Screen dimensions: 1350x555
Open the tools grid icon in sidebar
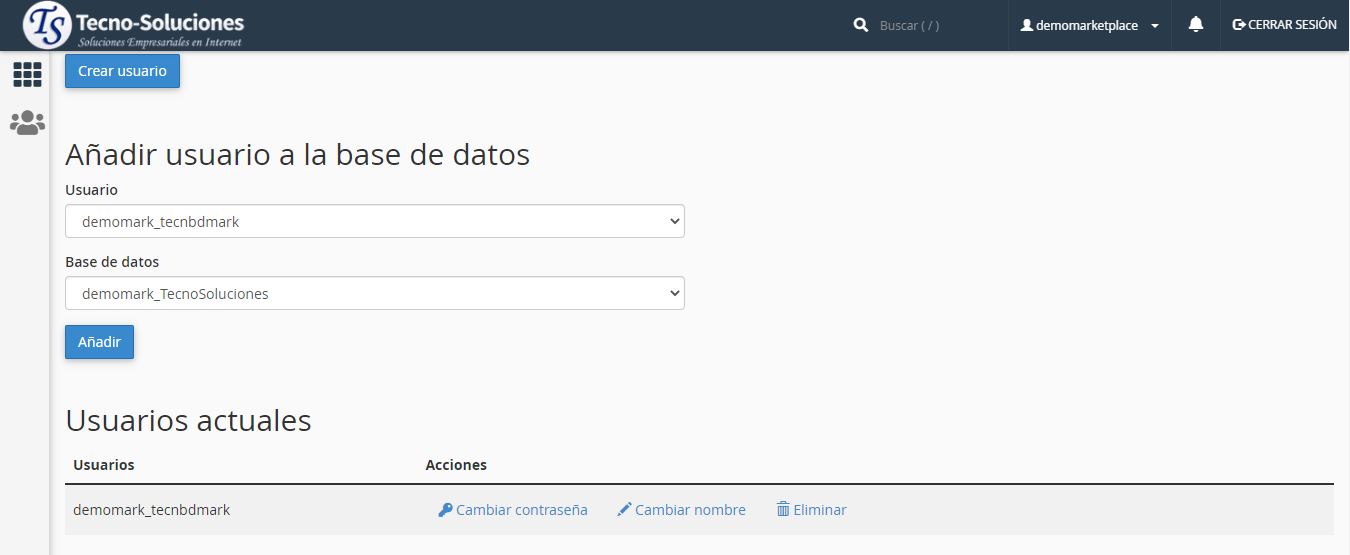click(27, 75)
